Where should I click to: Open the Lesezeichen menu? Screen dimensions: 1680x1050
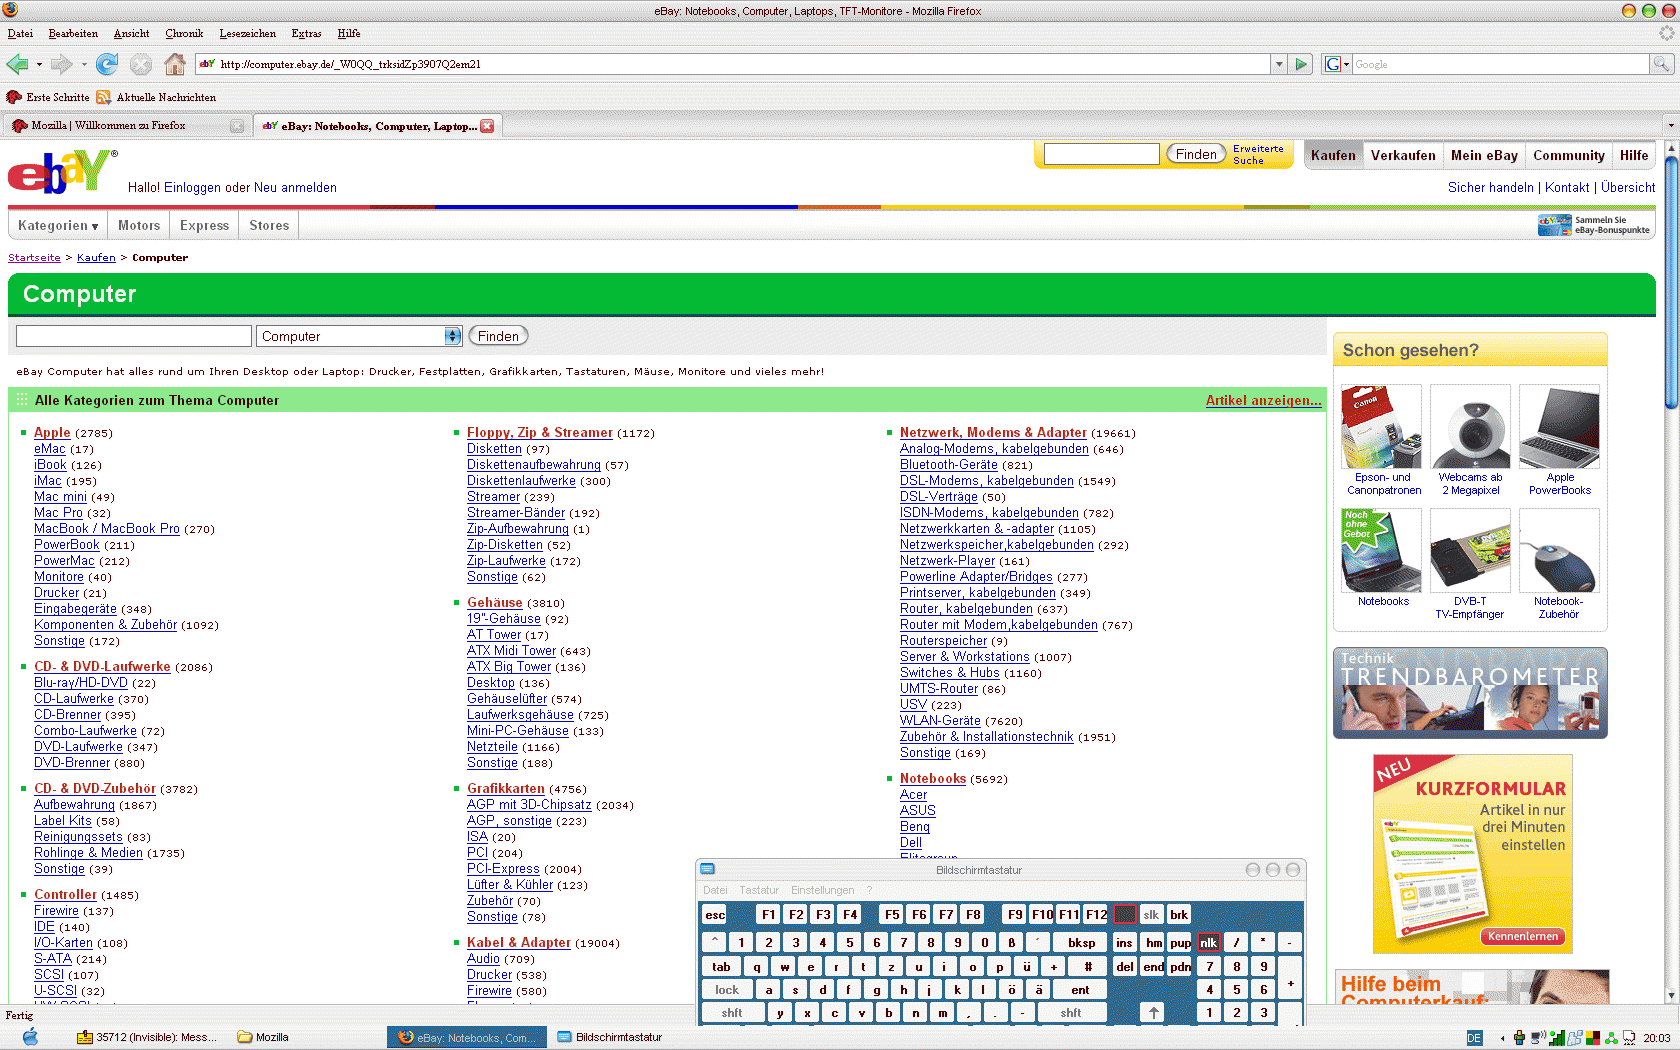pyautogui.click(x=247, y=33)
